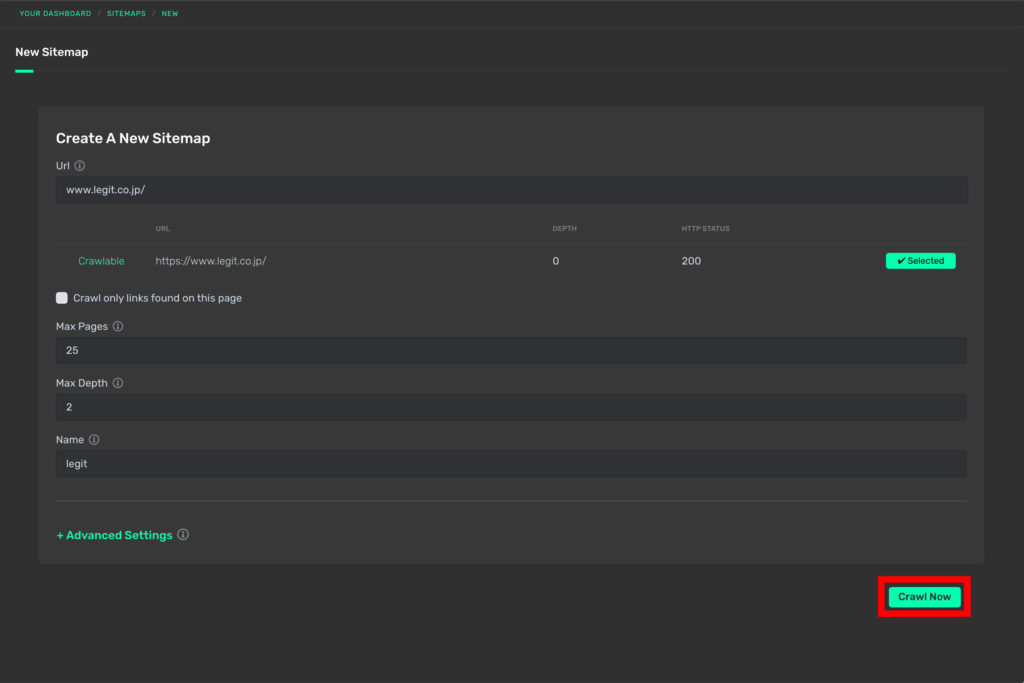Click the info icon next to Max Depth
1024x683 pixels.
(118, 383)
